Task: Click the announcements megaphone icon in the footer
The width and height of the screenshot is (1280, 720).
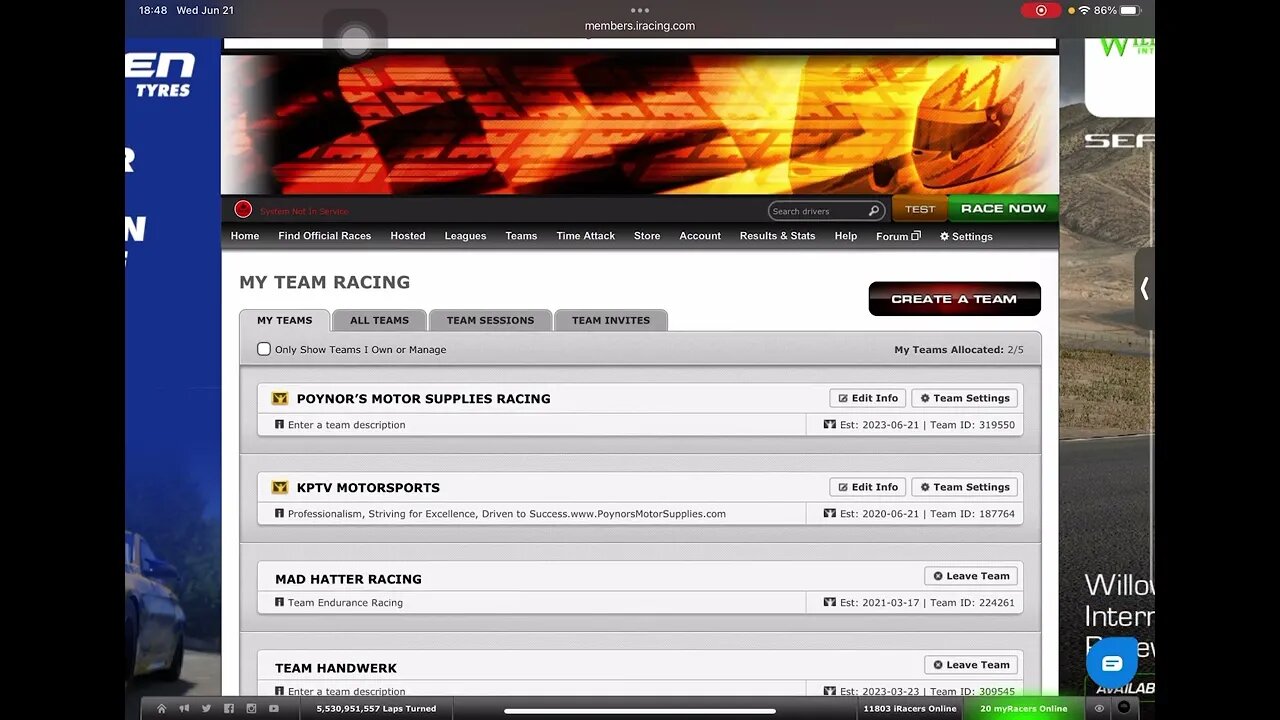Action: 184,708
